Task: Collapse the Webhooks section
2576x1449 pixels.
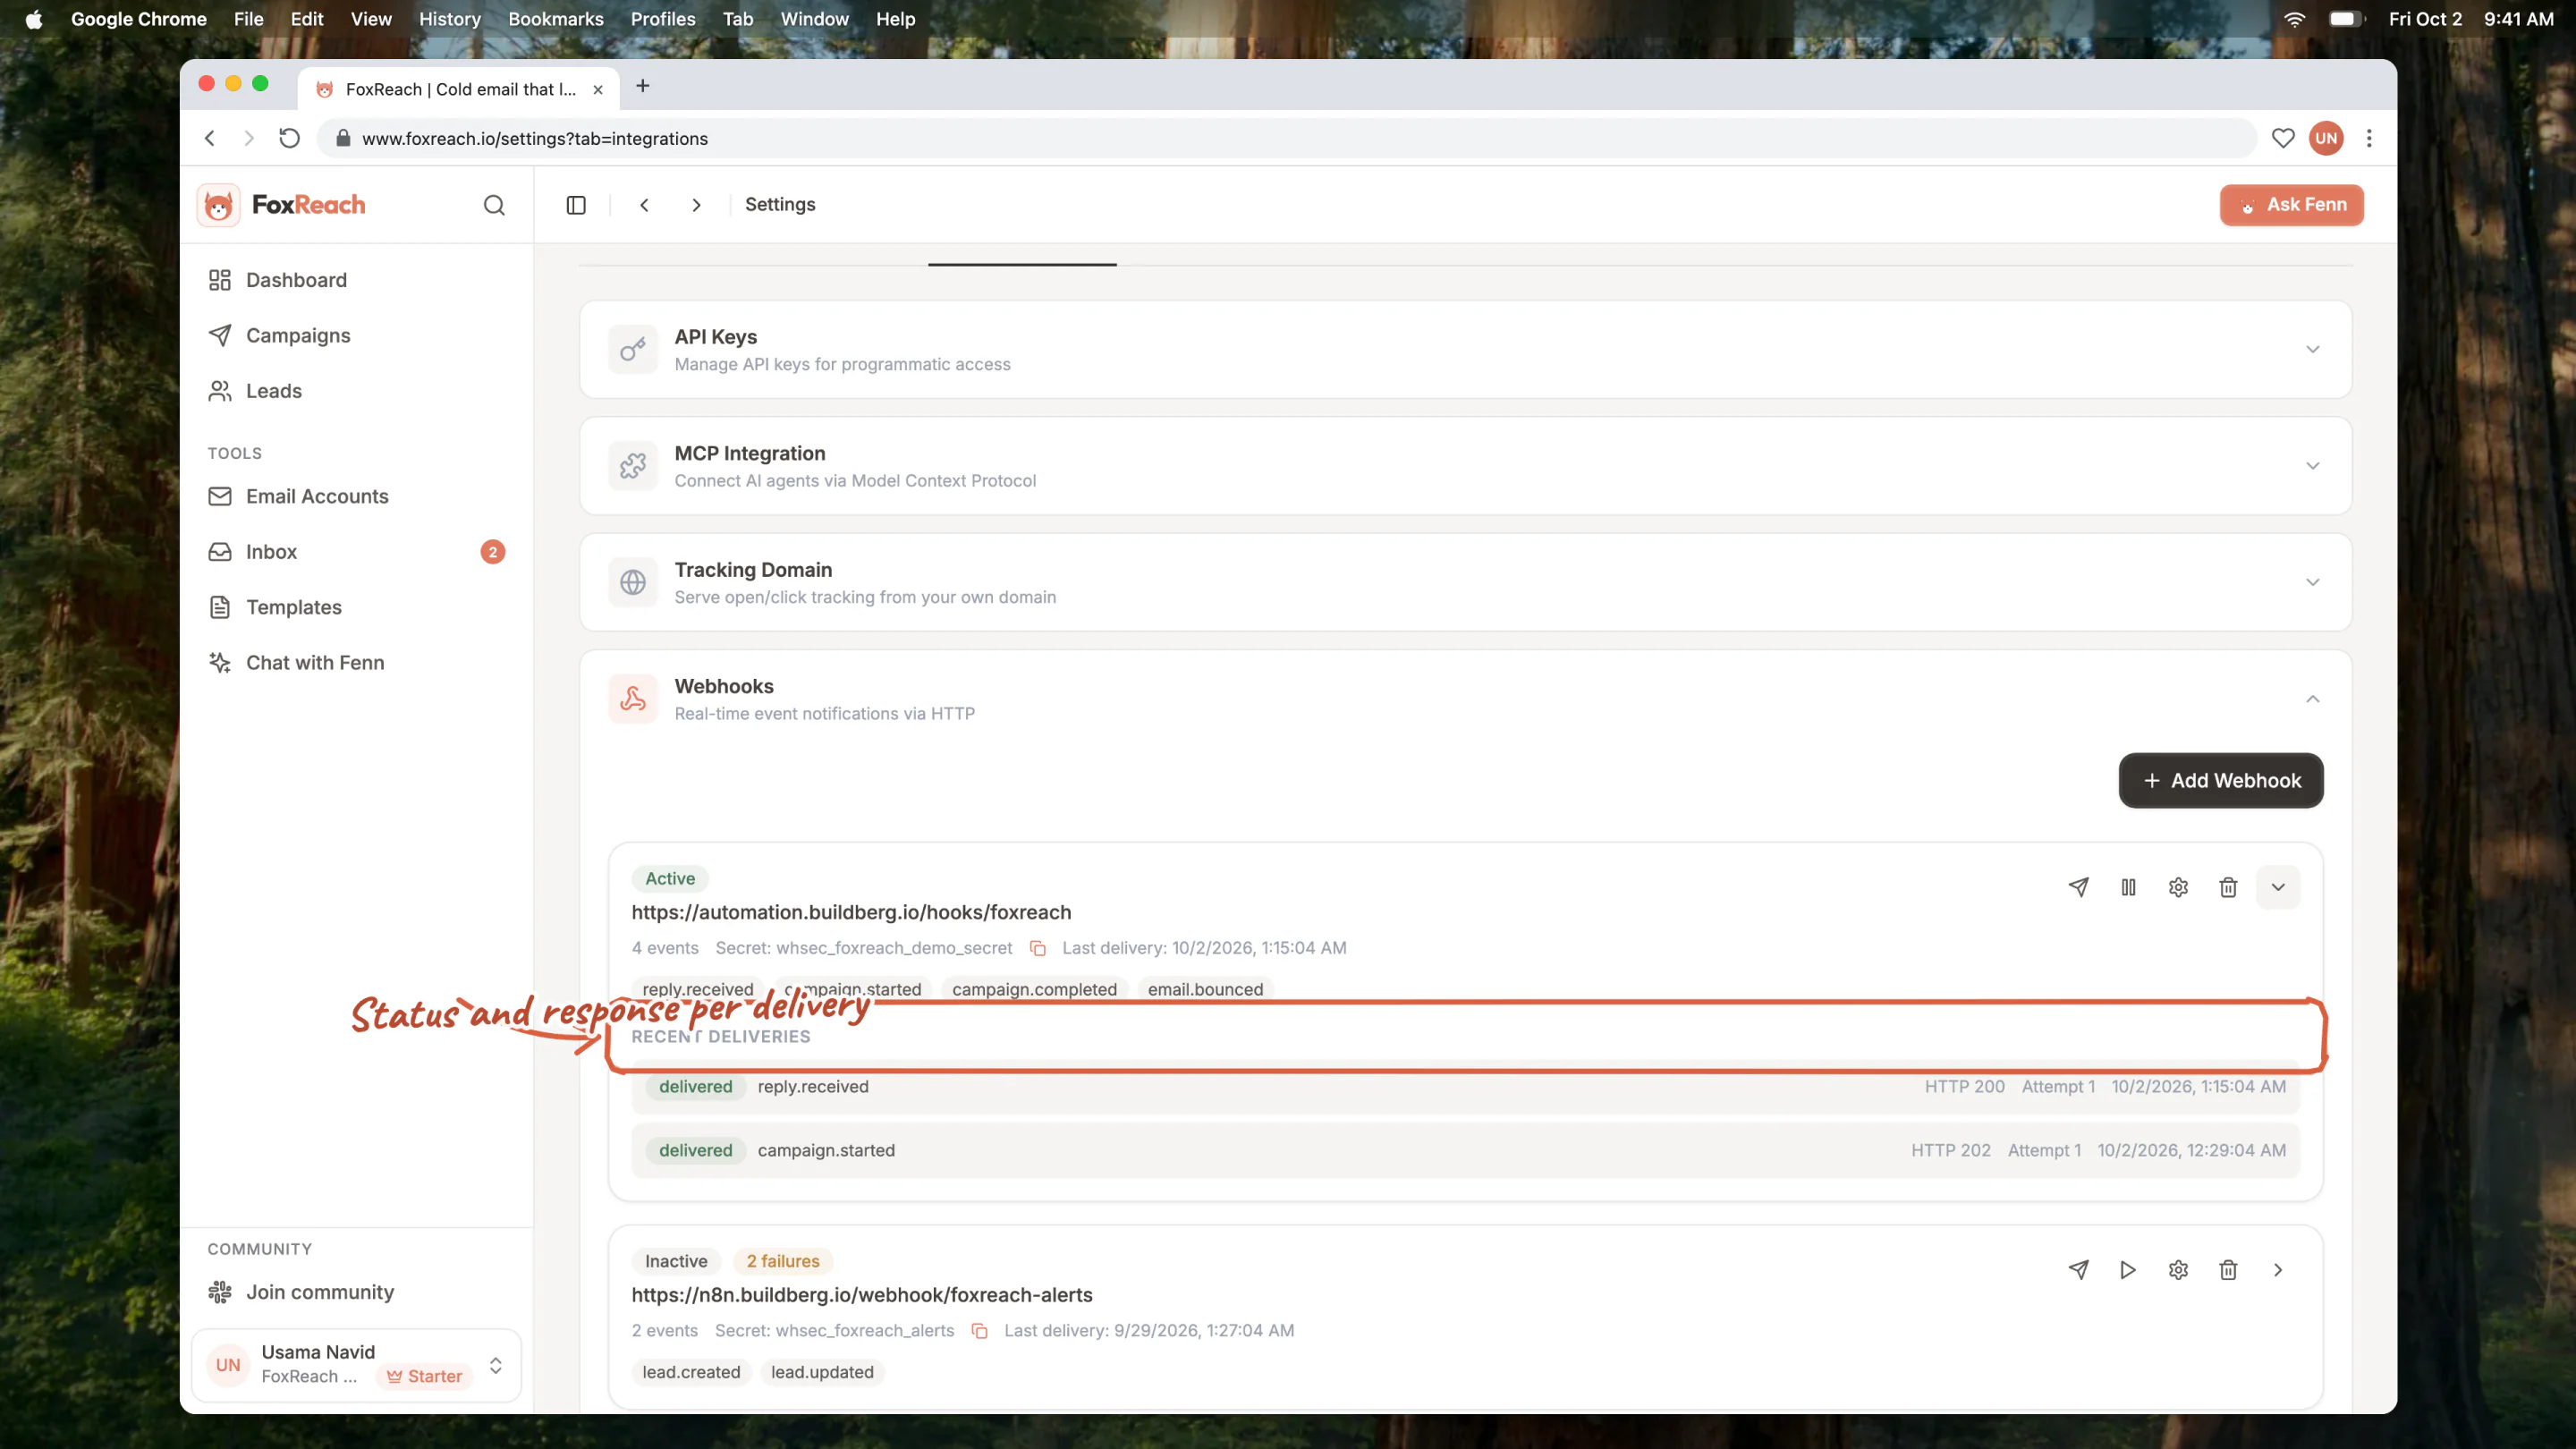Action: pyautogui.click(x=2312, y=699)
